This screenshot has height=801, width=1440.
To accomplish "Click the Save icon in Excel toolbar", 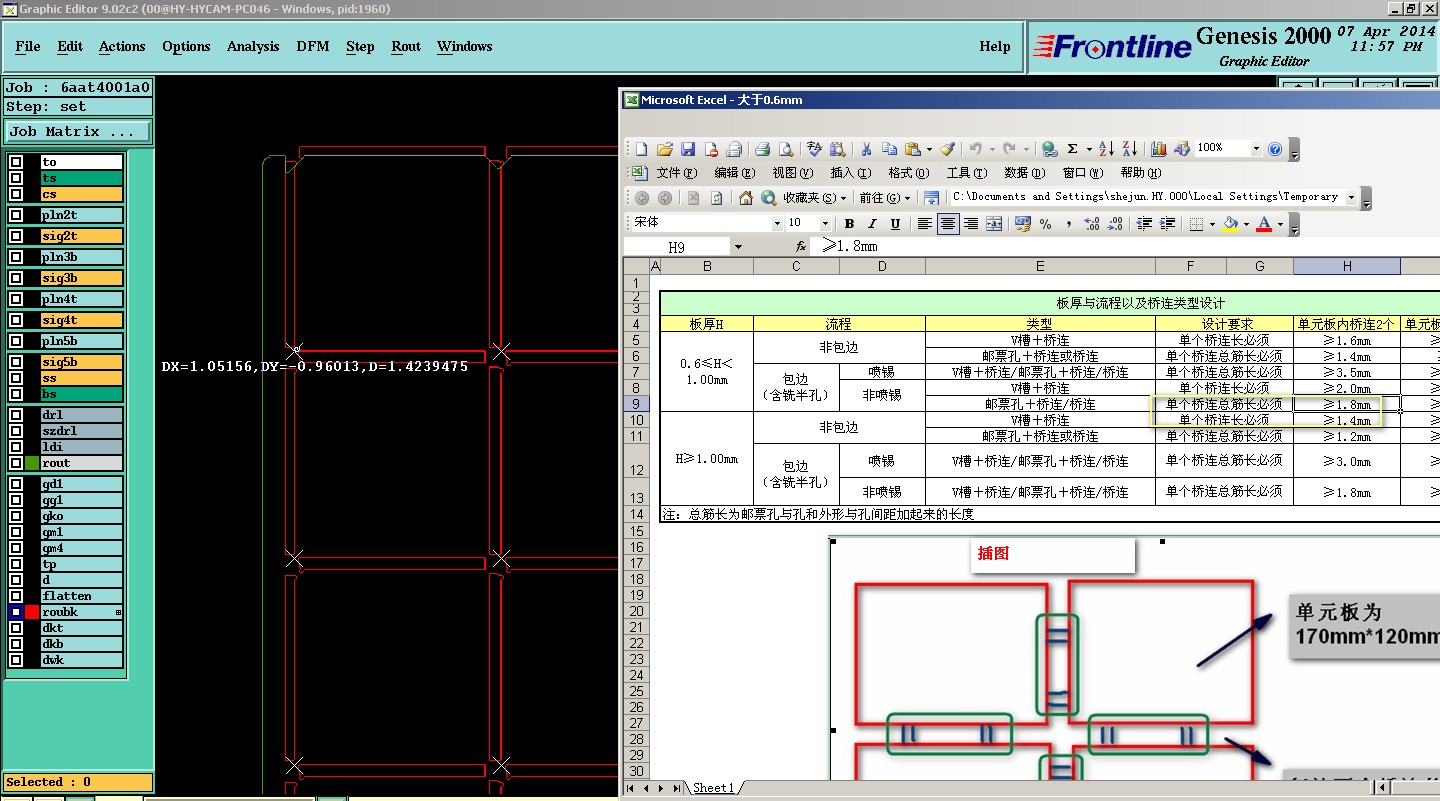I will pyautogui.click(x=688, y=149).
